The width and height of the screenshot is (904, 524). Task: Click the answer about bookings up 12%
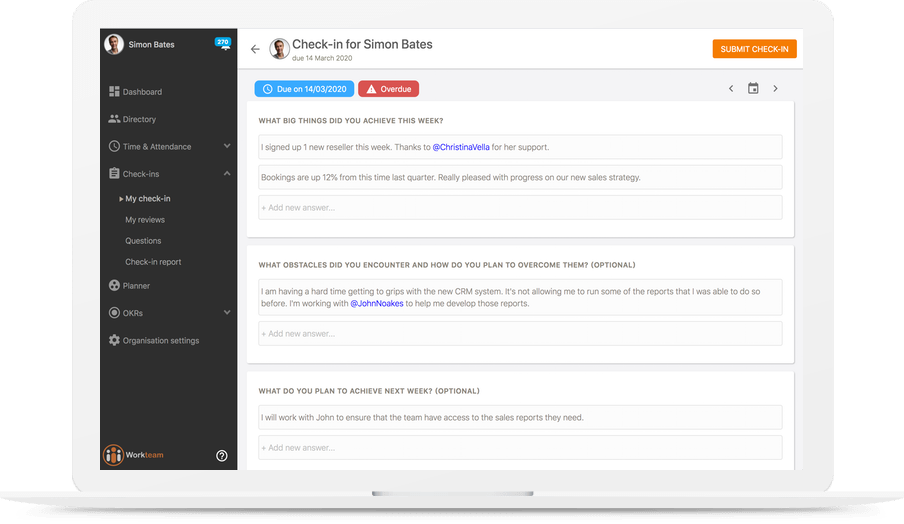pyautogui.click(x=520, y=178)
